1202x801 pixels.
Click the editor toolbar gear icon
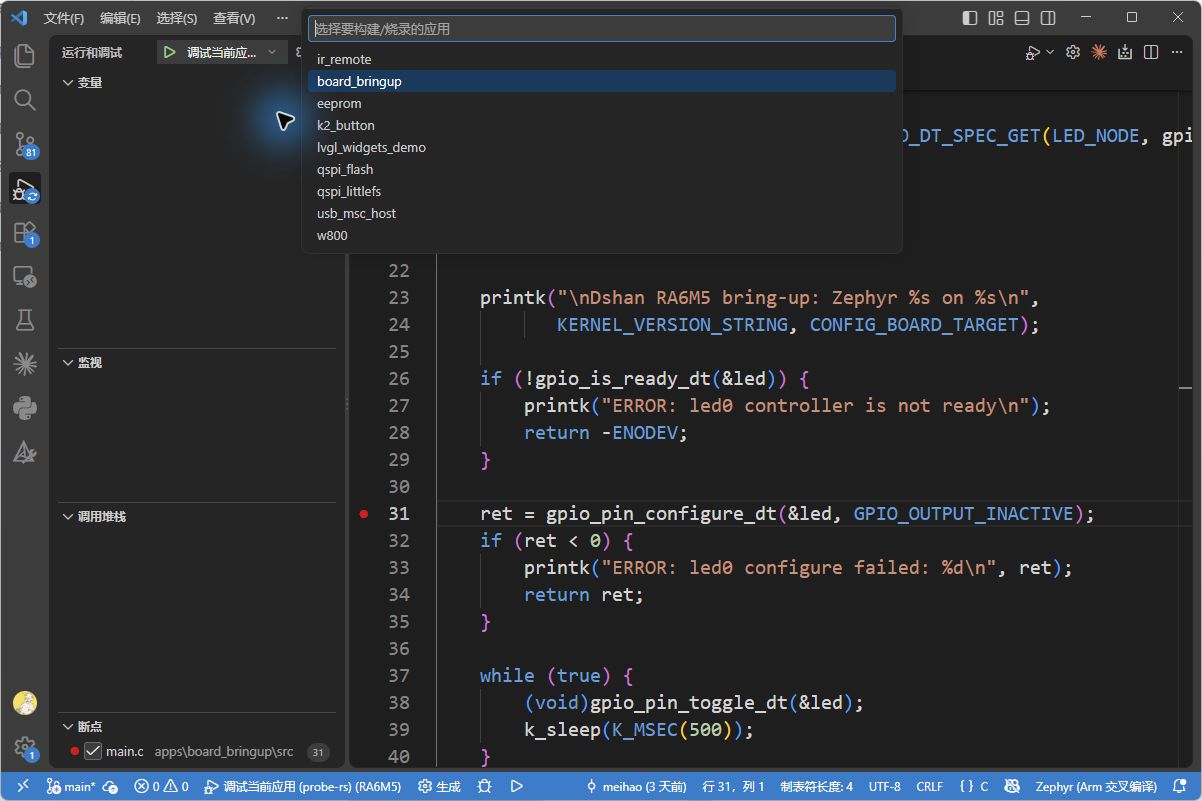coord(1073,52)
